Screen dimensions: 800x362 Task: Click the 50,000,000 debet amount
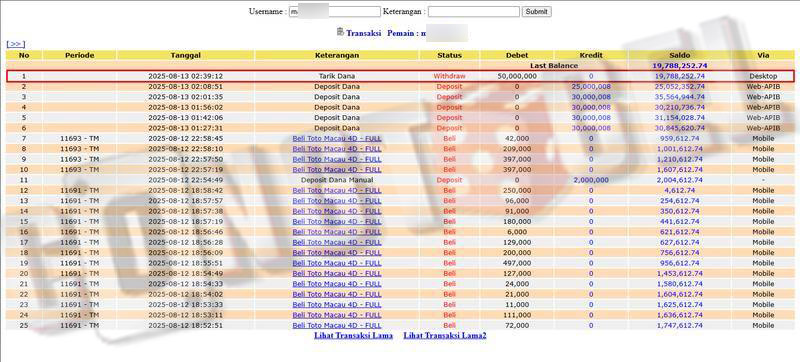pos(517,76)
